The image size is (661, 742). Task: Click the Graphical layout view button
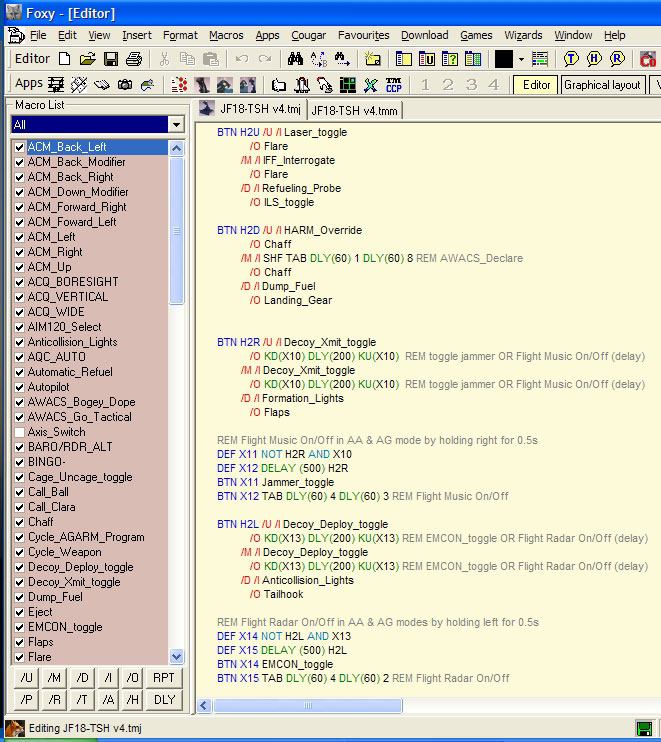pyautogui.click(x=602, y=85)
